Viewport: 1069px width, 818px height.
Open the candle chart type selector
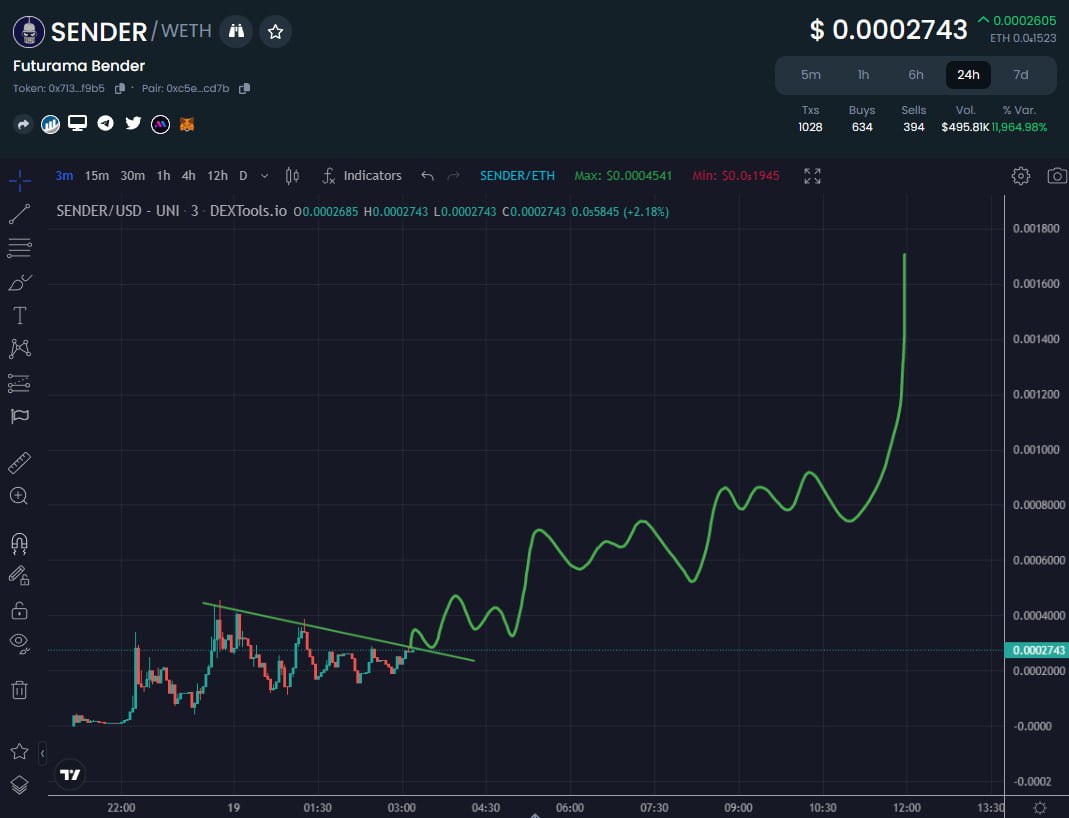pos(292,176)
